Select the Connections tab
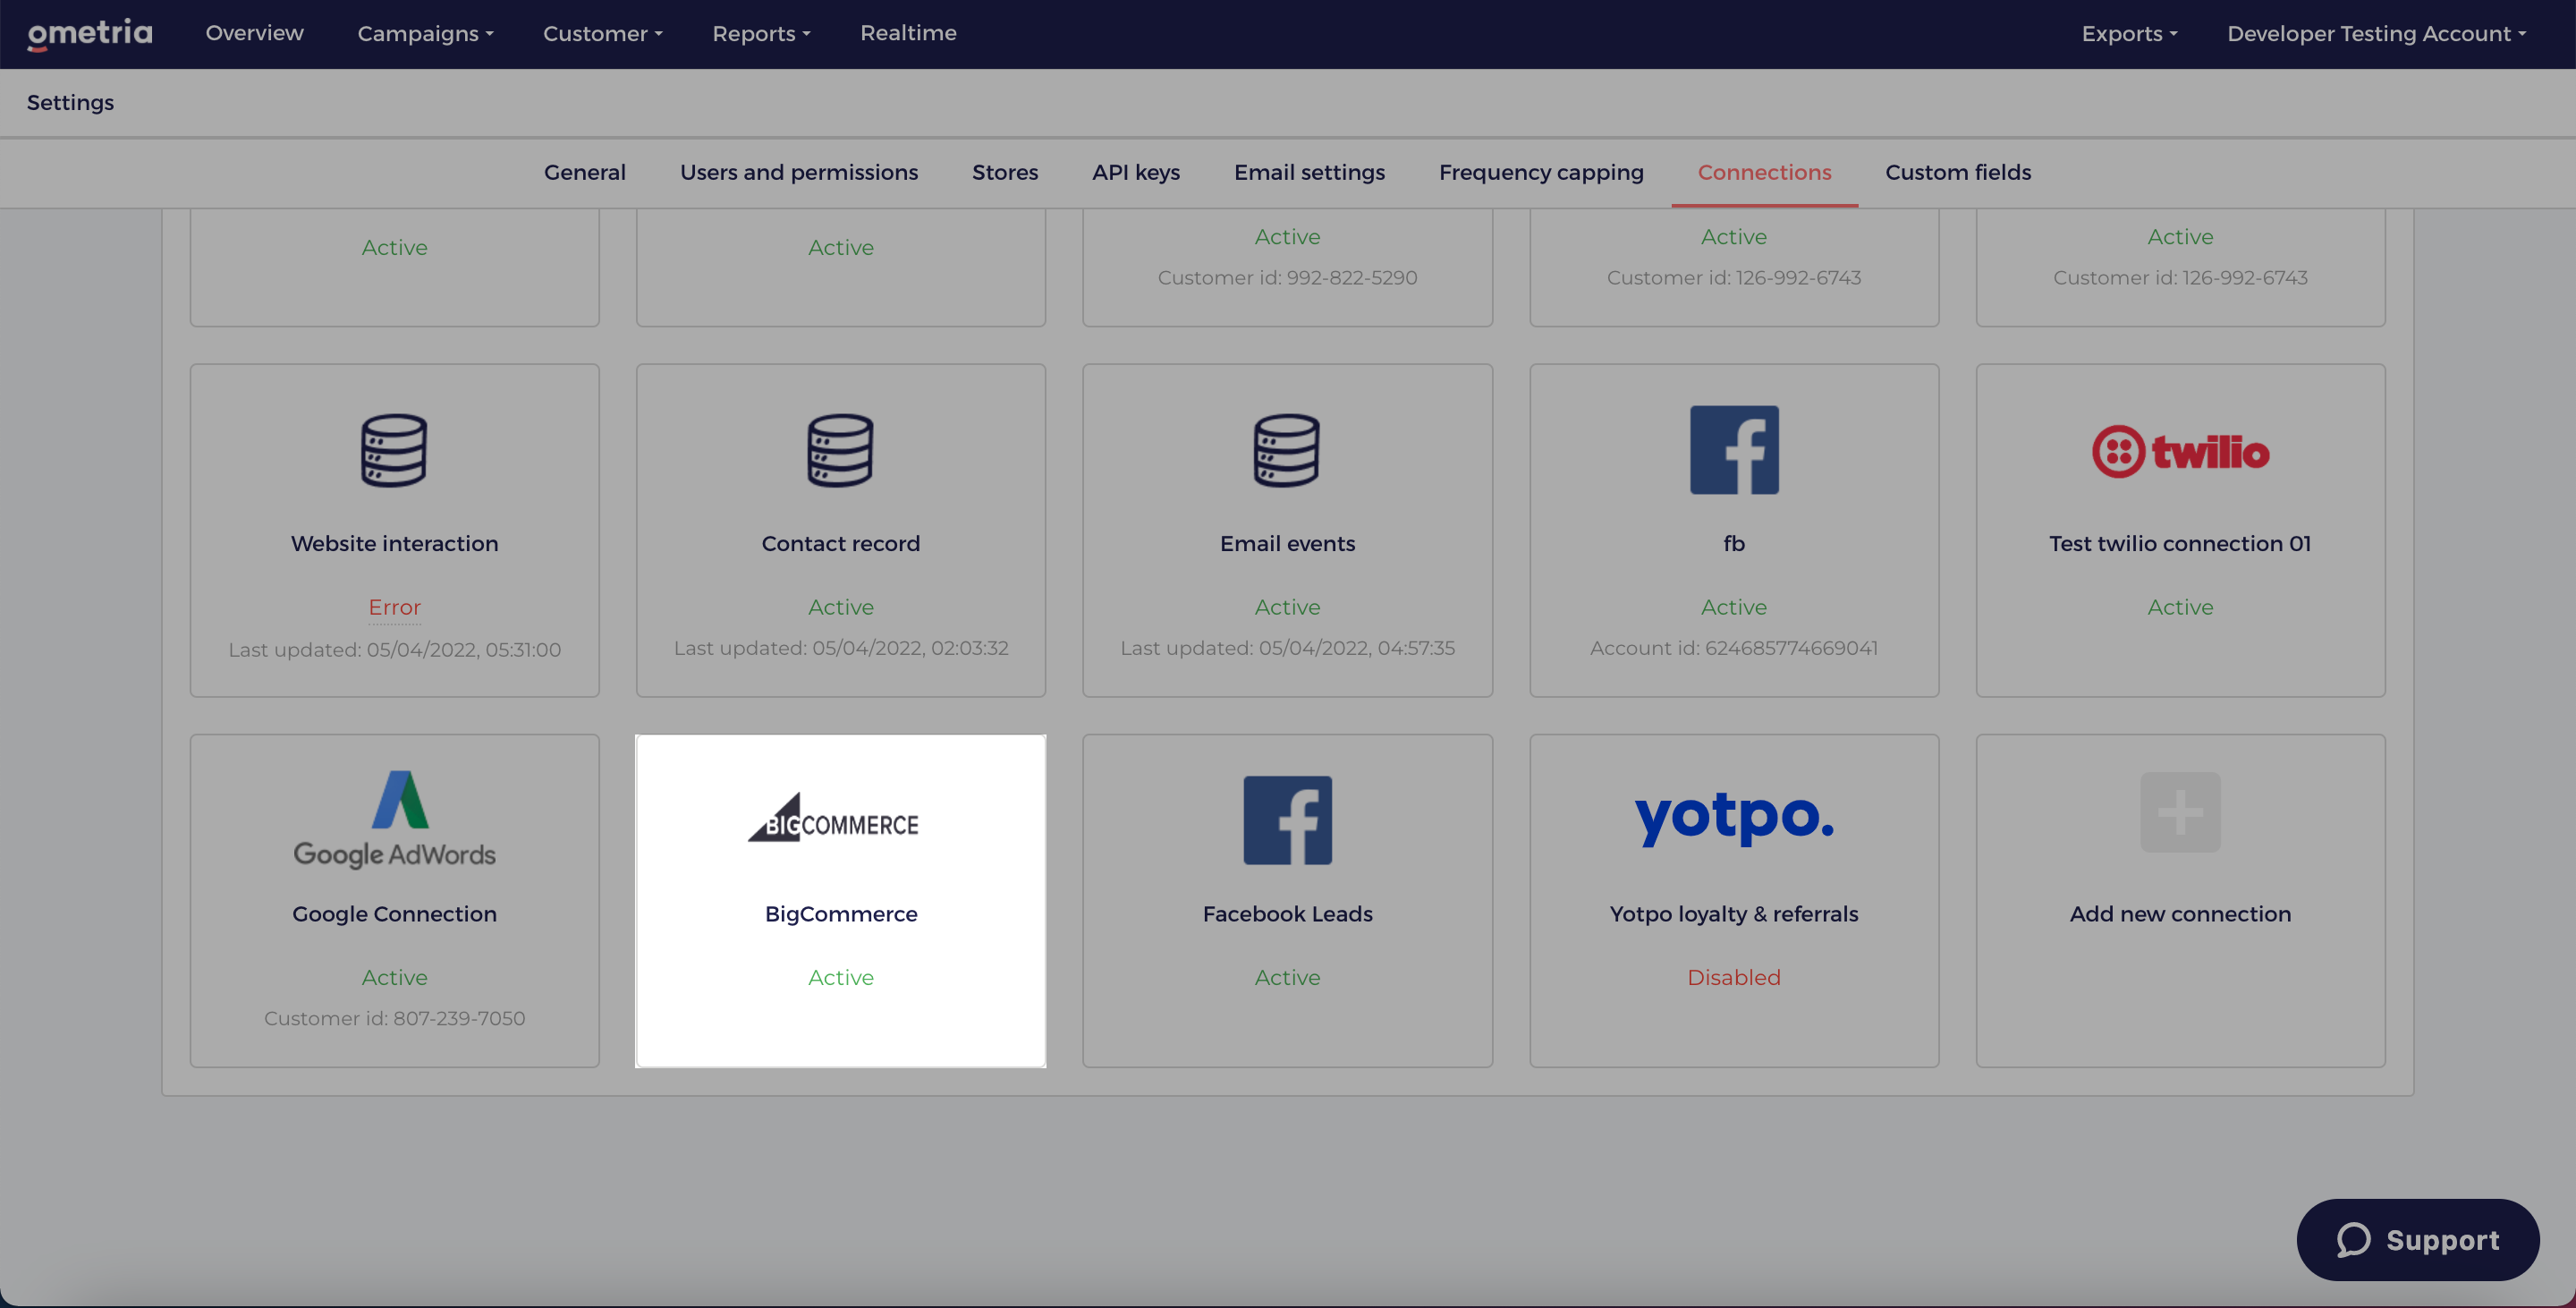Image resolution: width=2576 pixels, height=1308 pixels. pyautogui.click(x=1764, y=172)
